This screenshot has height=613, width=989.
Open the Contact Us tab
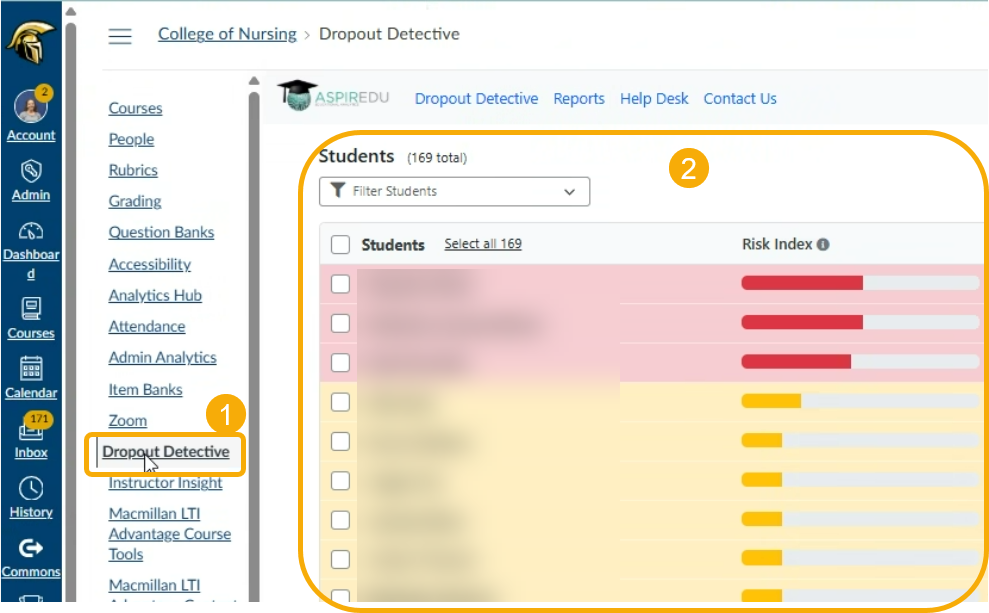pos(740,99)
